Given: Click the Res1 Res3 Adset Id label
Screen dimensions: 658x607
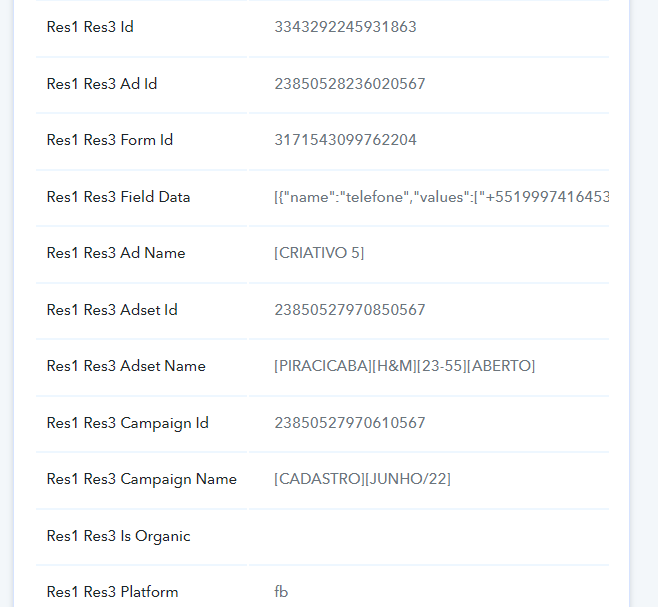Looking at the screenshot, I should (x=112, y=310).
